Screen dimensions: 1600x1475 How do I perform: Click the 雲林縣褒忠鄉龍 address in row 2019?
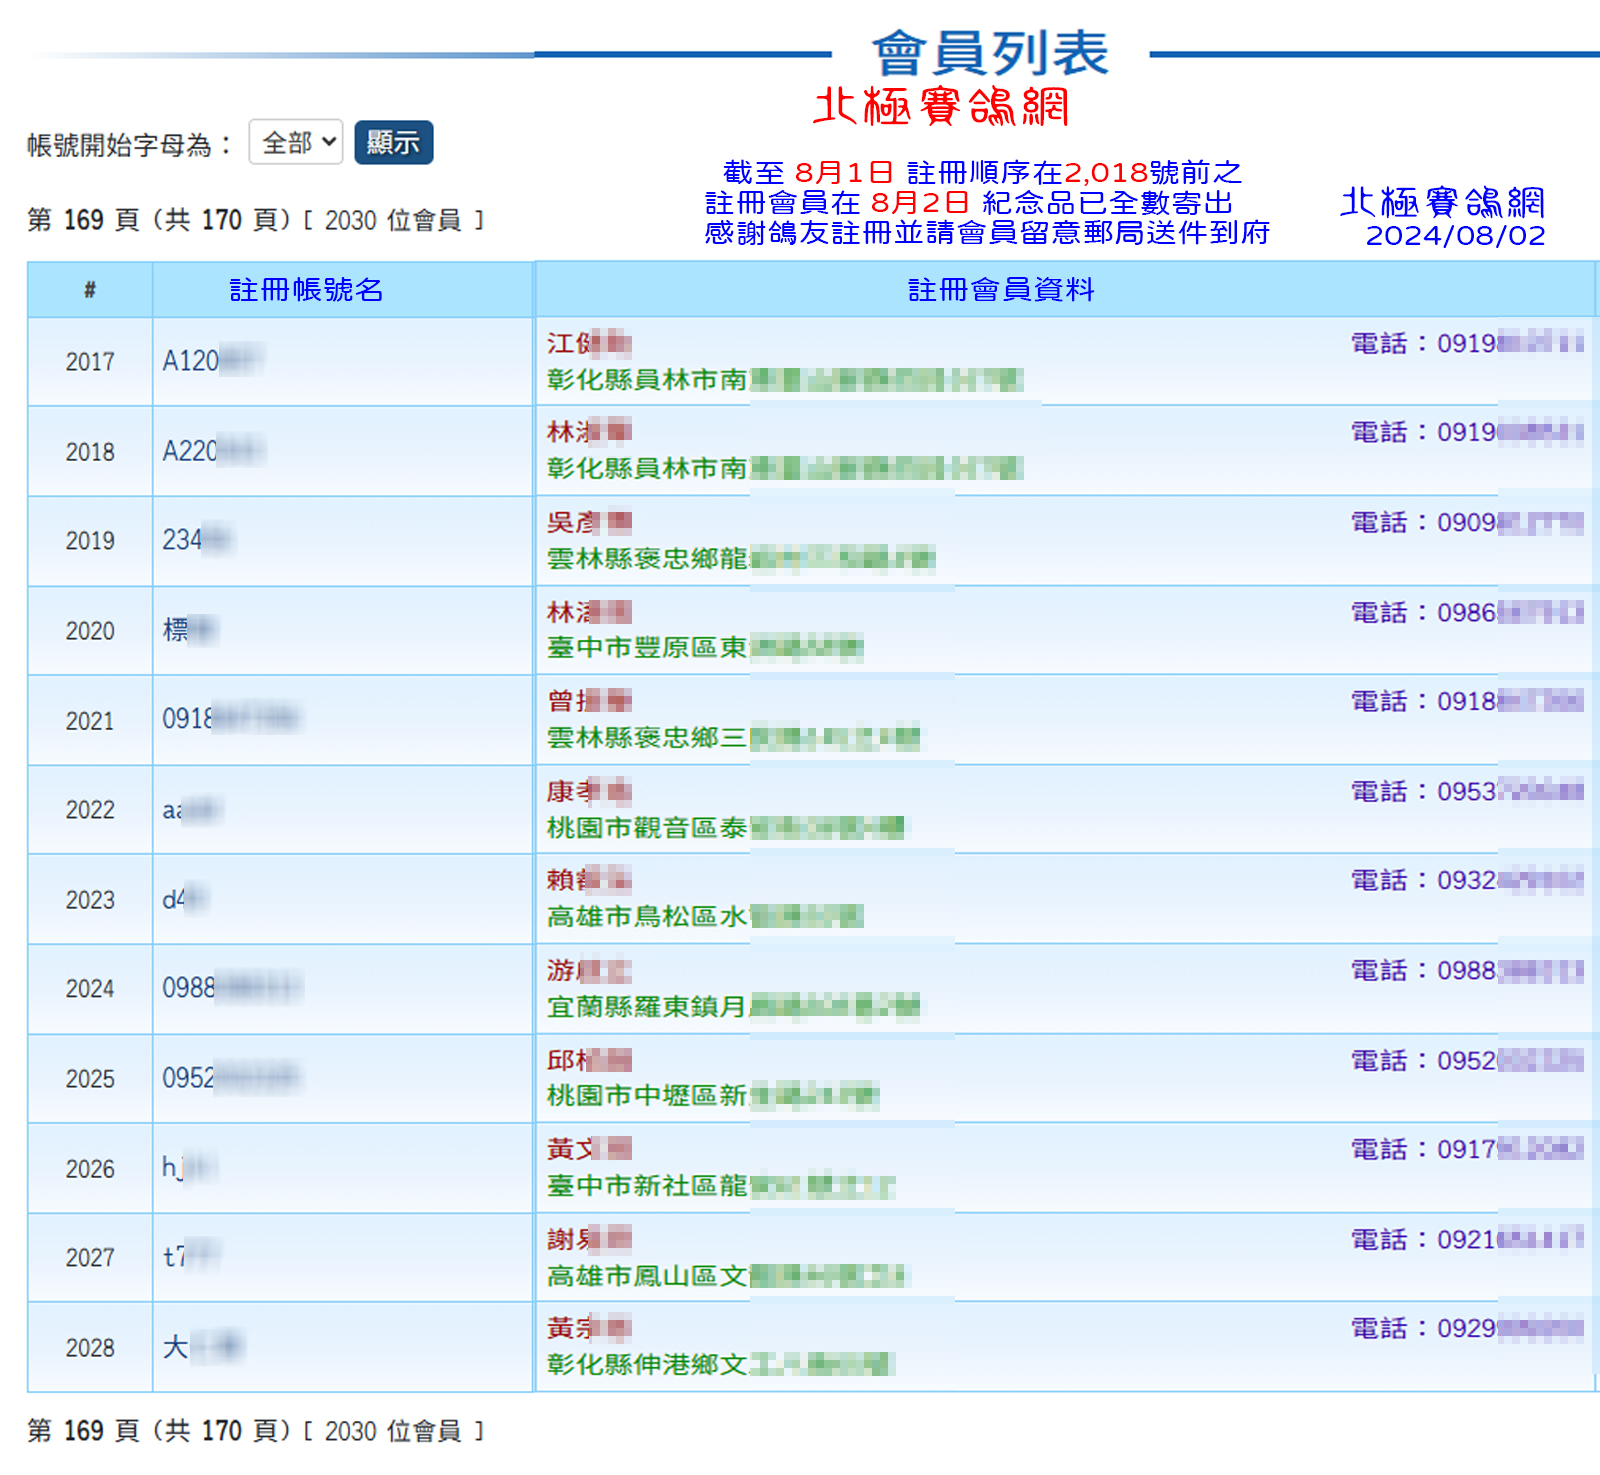point(740,558)
